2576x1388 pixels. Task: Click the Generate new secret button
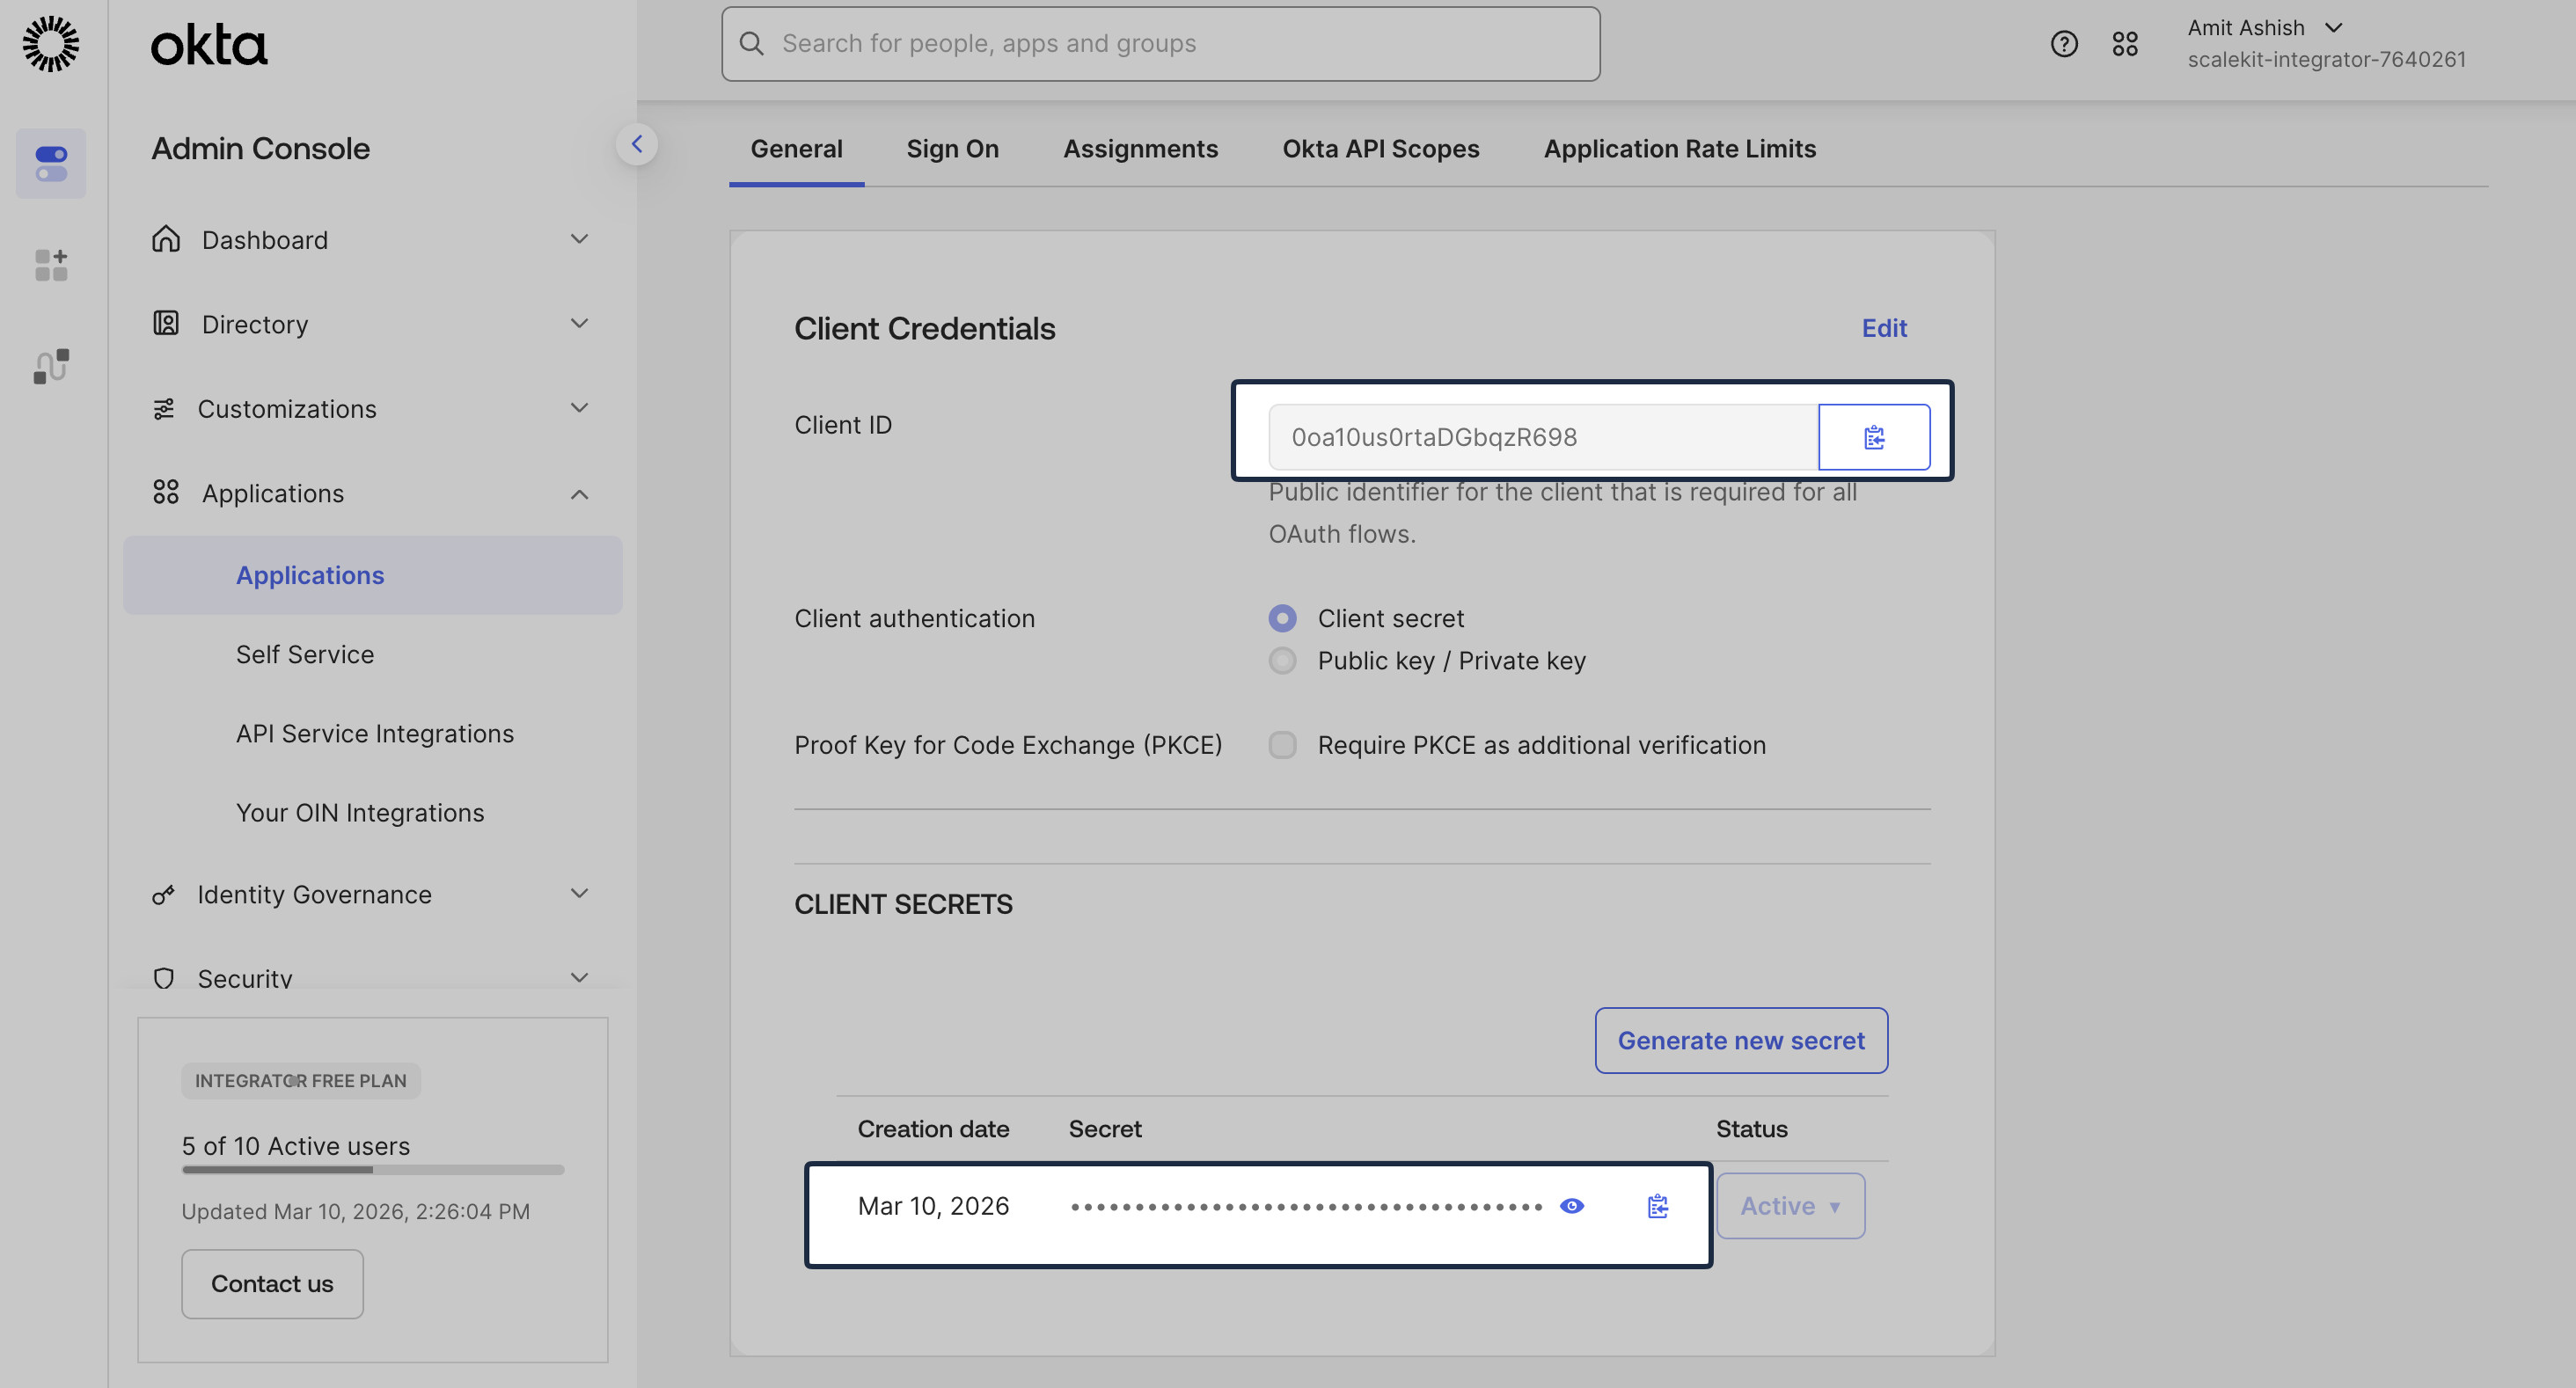[1741, 1040]
